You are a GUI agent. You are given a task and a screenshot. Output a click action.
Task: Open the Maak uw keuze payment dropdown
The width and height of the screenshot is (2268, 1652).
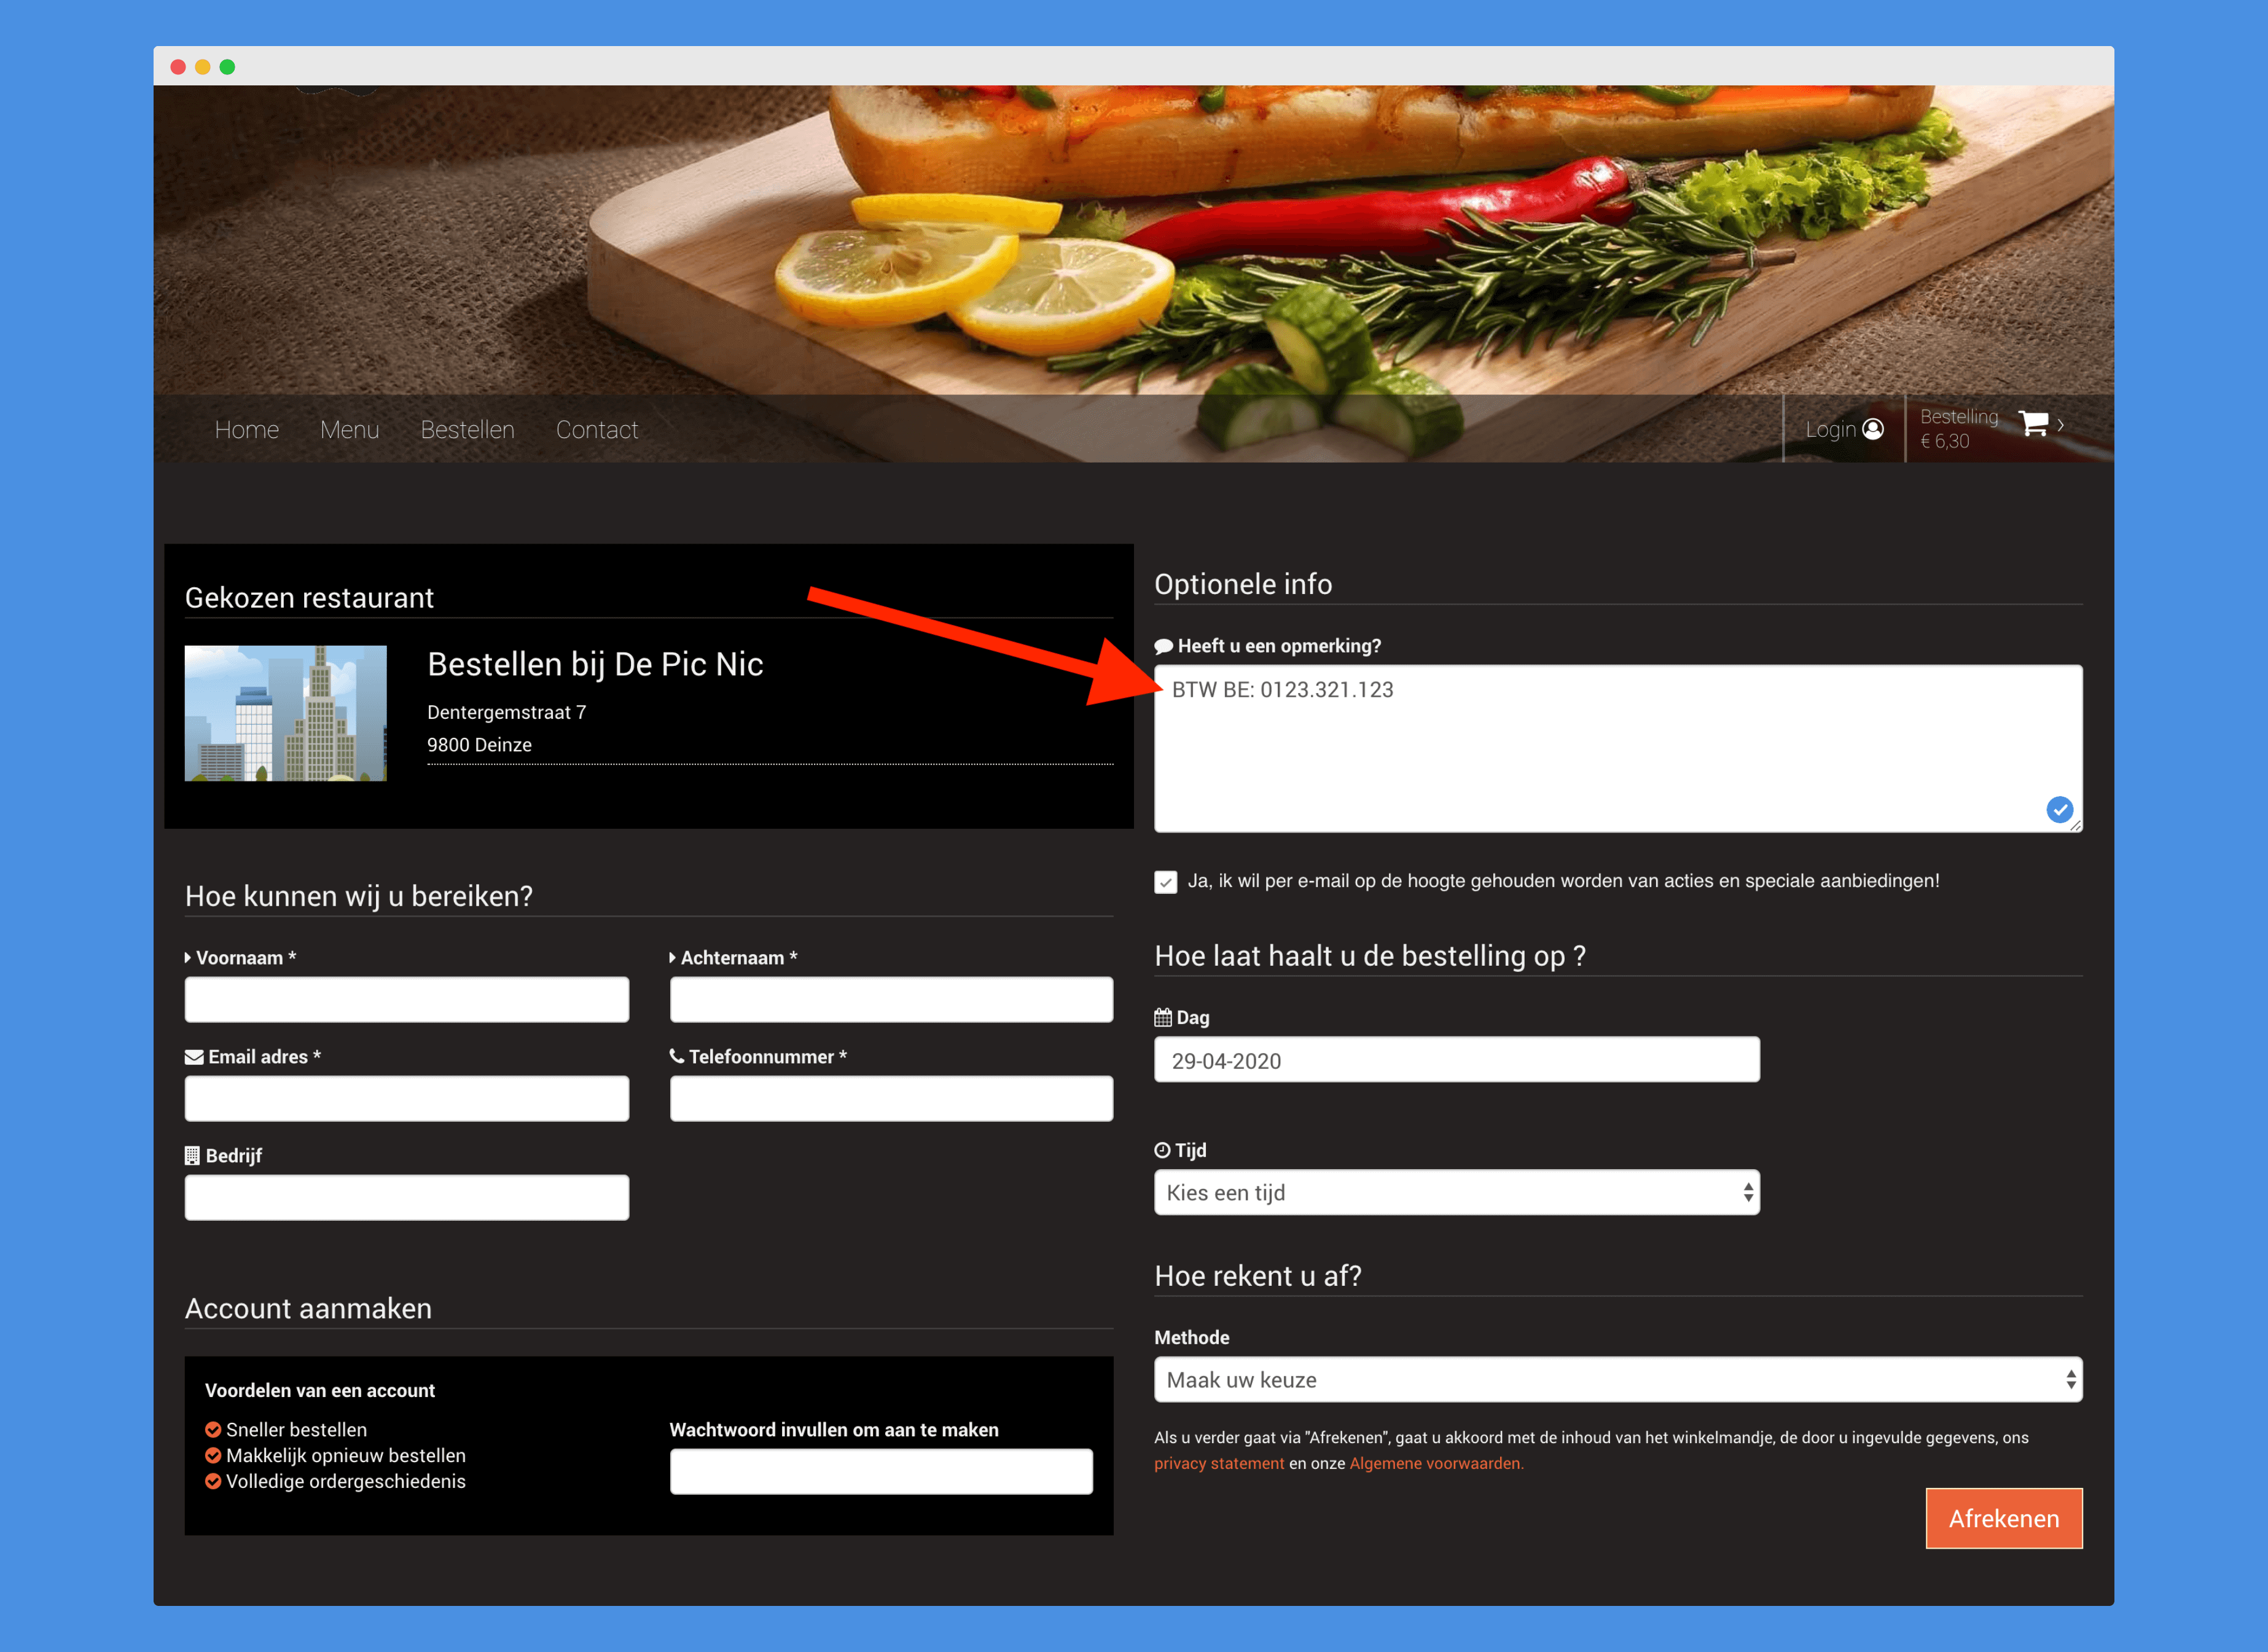click(1618, 1380)
